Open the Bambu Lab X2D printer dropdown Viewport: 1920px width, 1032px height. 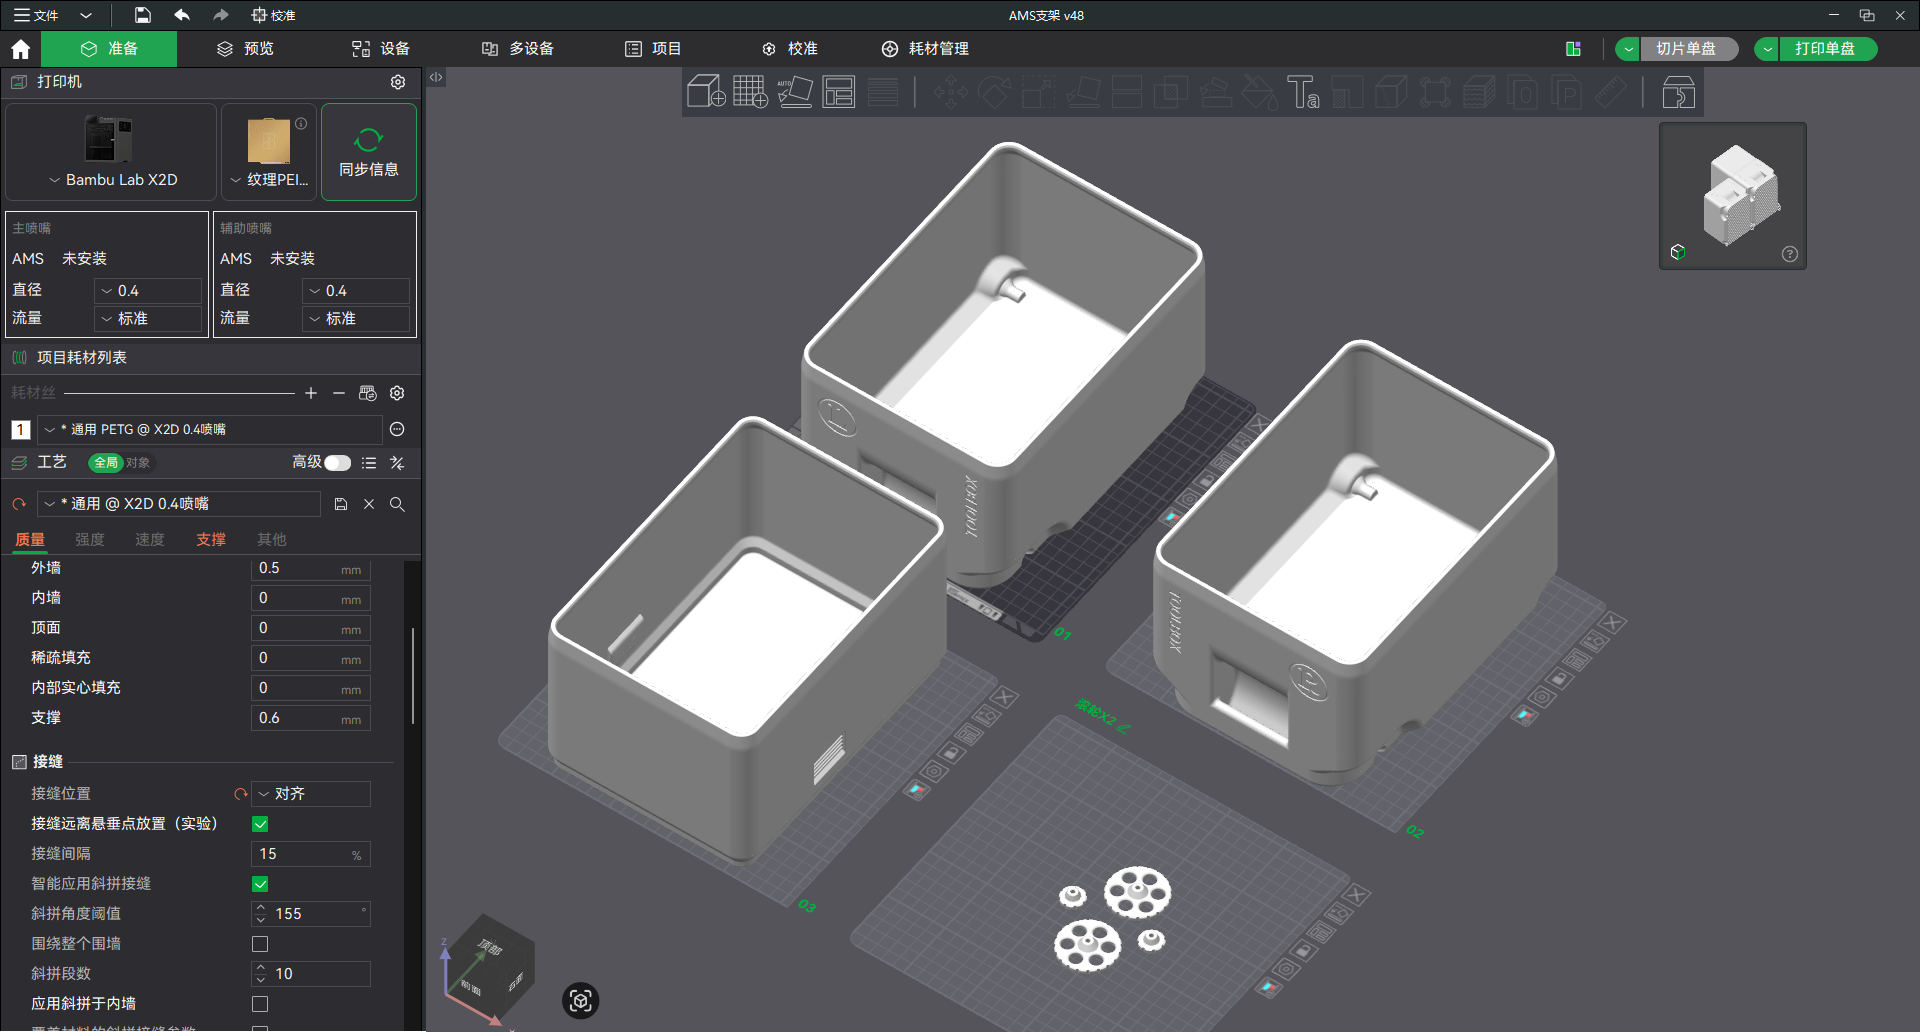pos(111,152)
